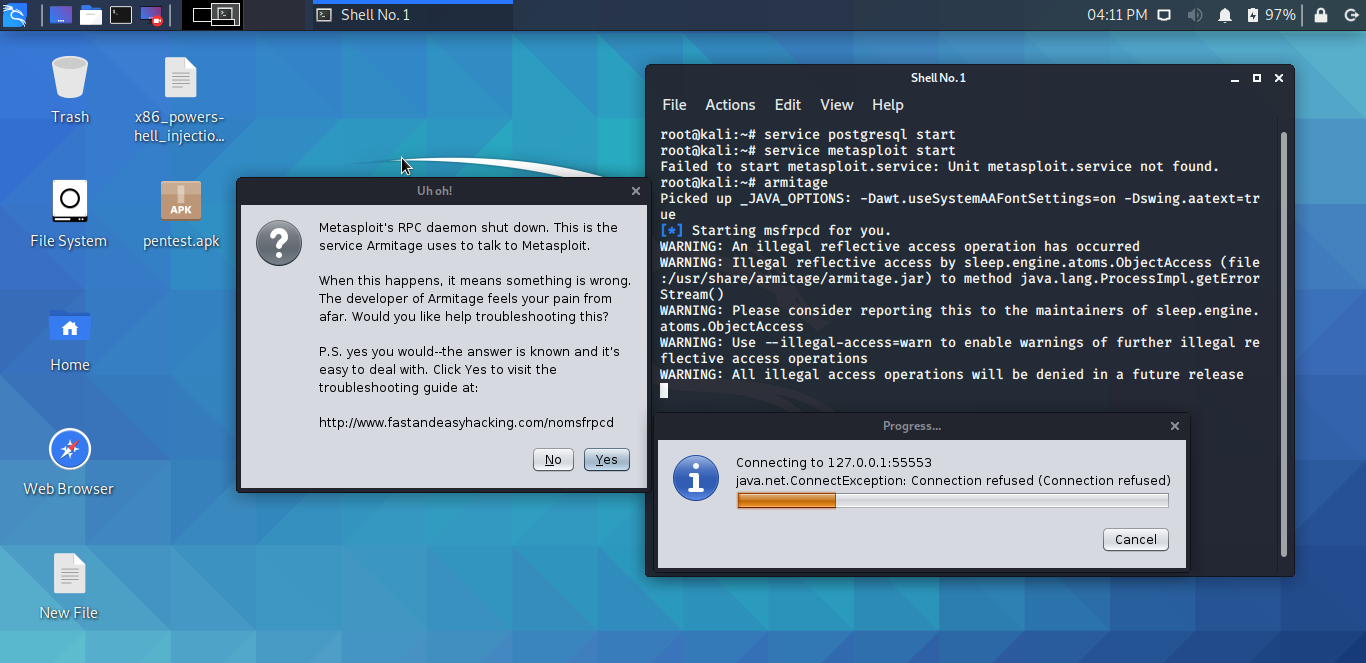Viewport: 1366px width, 663px height.
Task: Click the orange connection progress bar
Action: pos(786,500)
